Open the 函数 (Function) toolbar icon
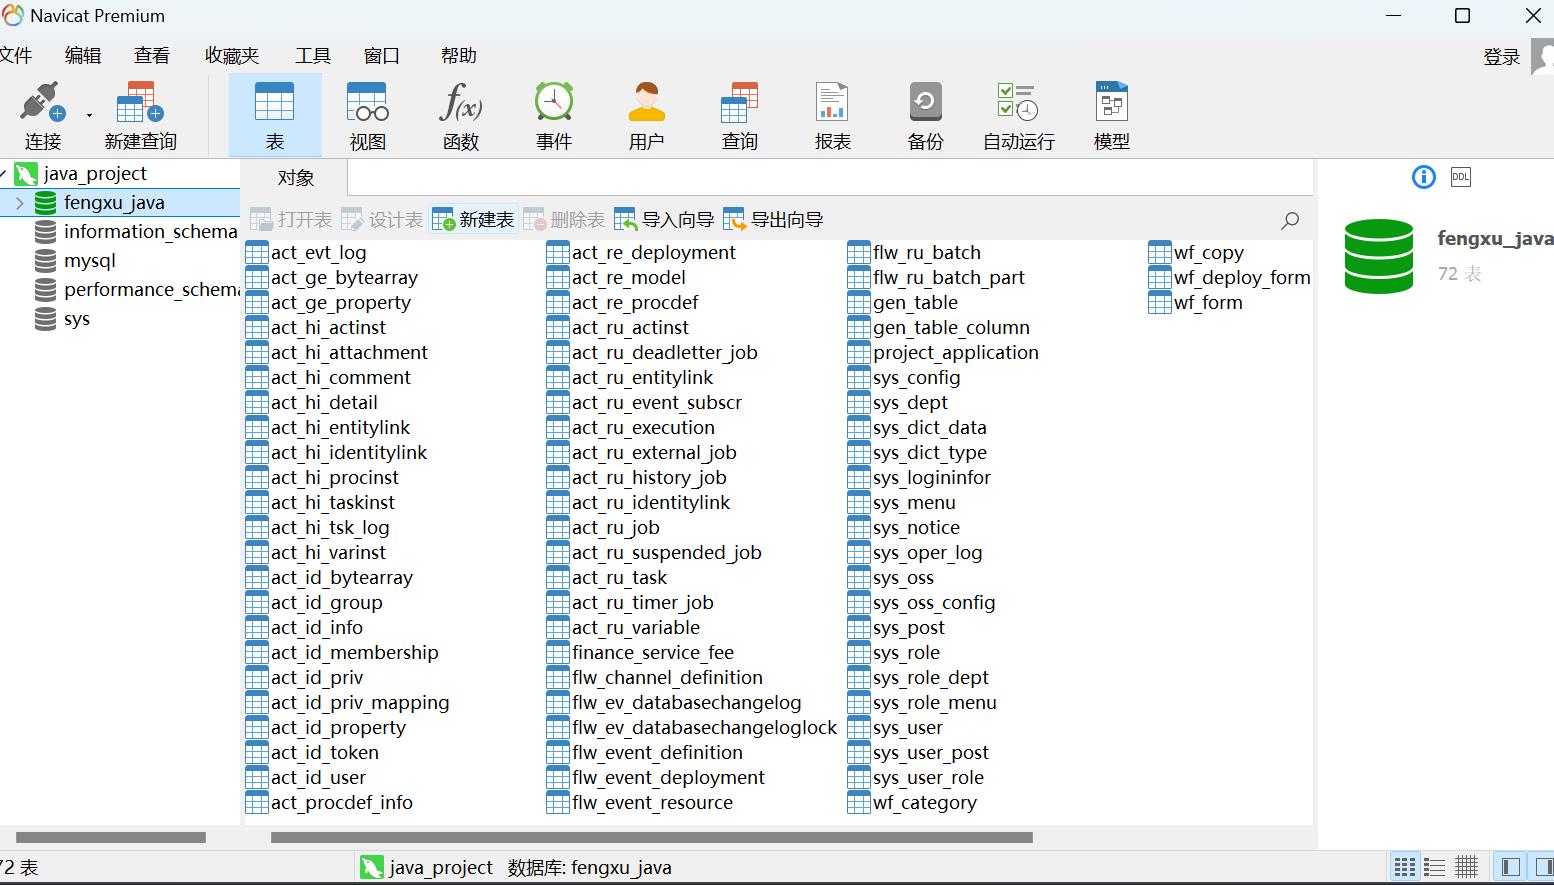The image size is (1554, 885). coord(460,115)
